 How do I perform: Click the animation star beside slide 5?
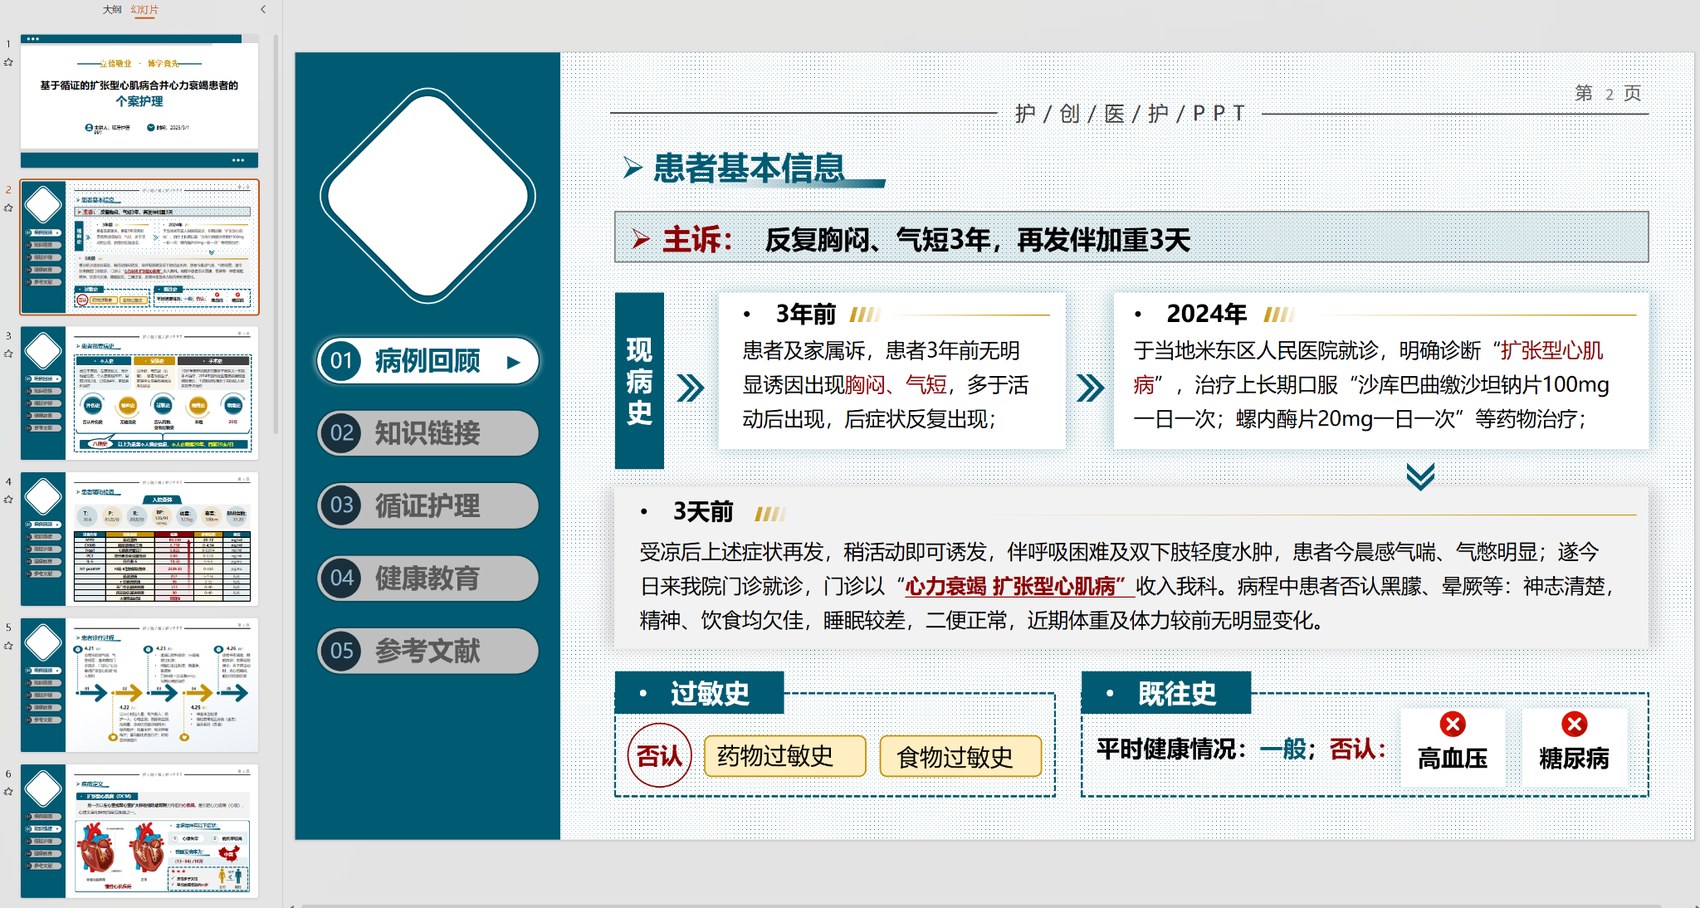[9, 646]
